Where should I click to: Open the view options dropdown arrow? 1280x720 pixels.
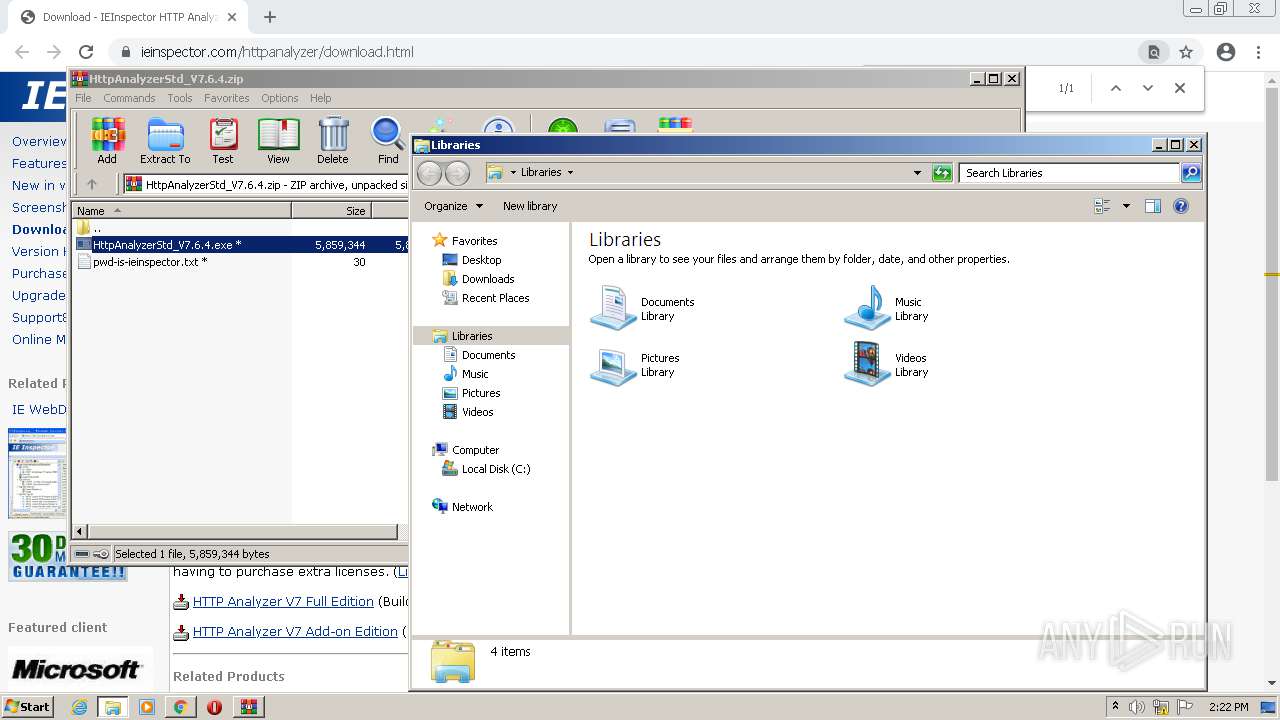[x=1126, y=206]
